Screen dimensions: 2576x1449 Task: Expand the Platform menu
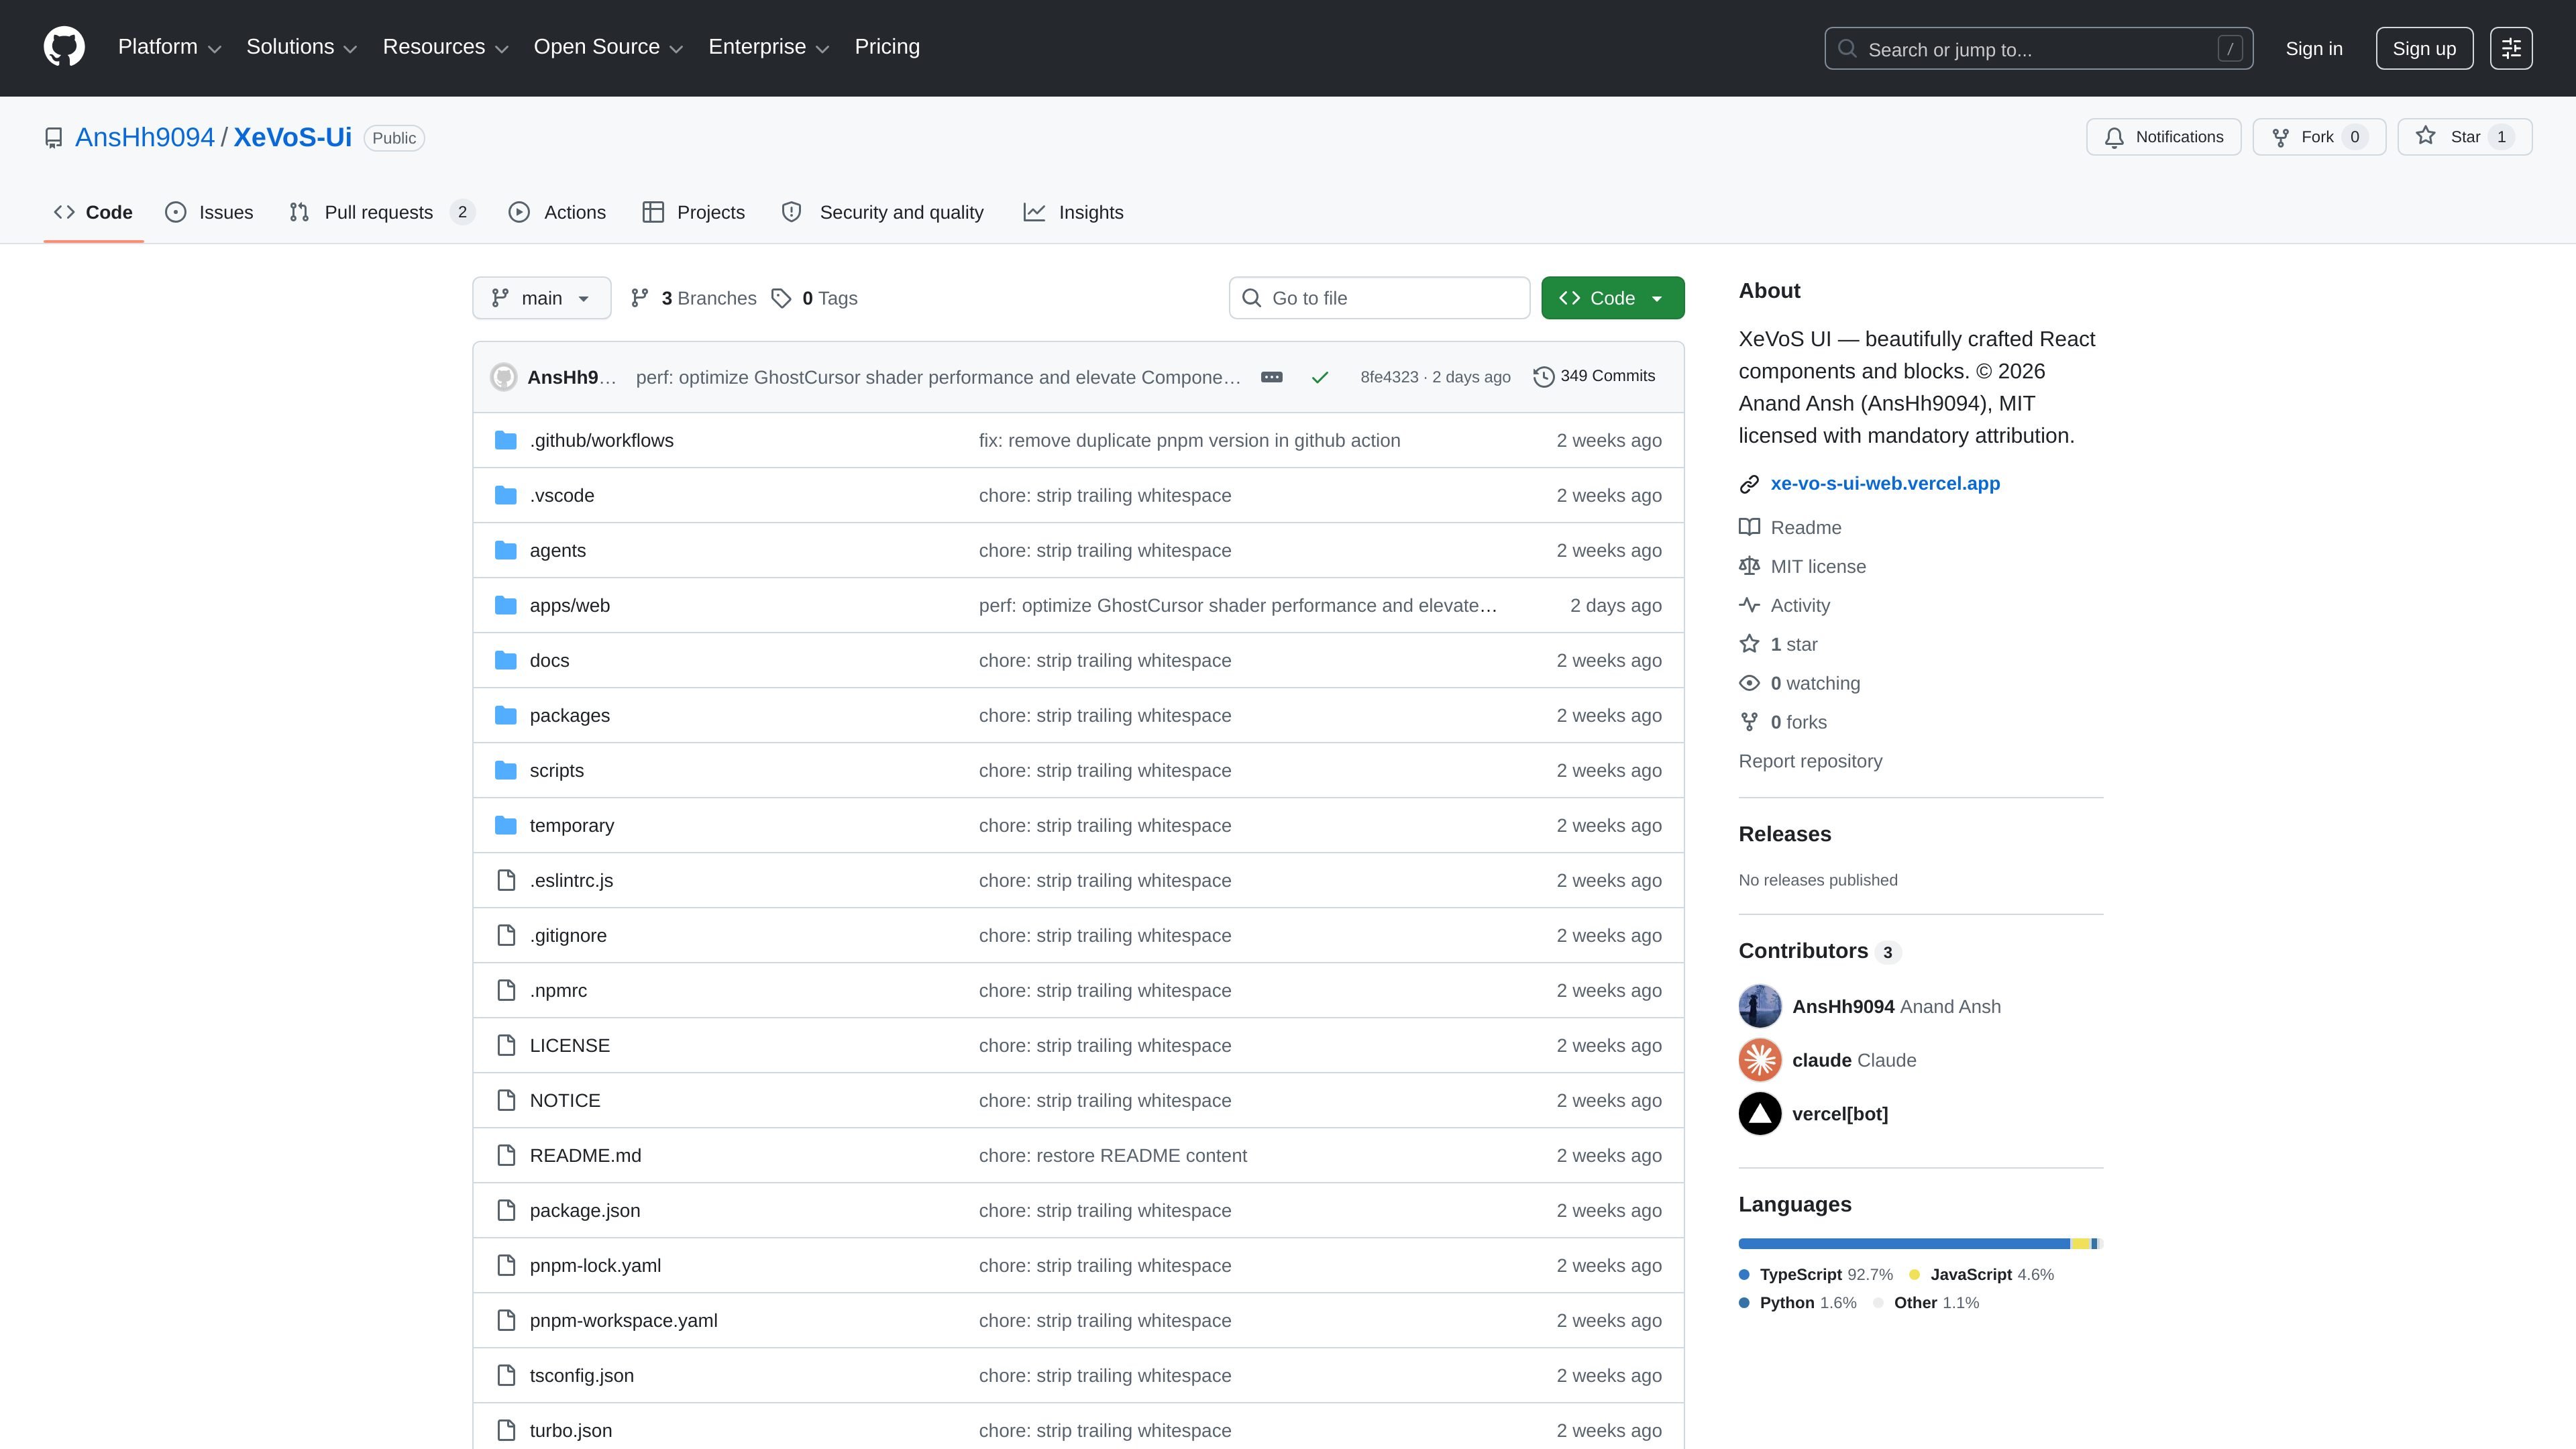(x=169, y=47)
